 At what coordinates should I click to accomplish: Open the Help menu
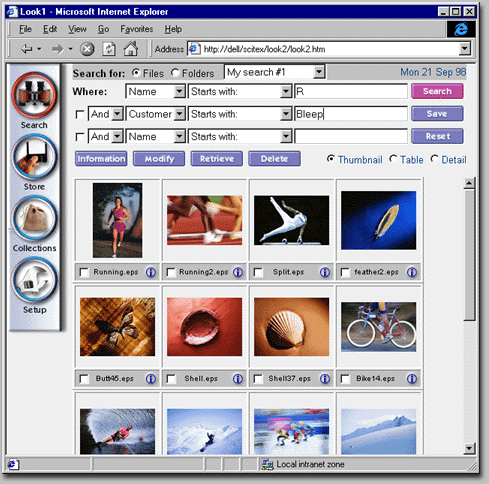(173, 29)
